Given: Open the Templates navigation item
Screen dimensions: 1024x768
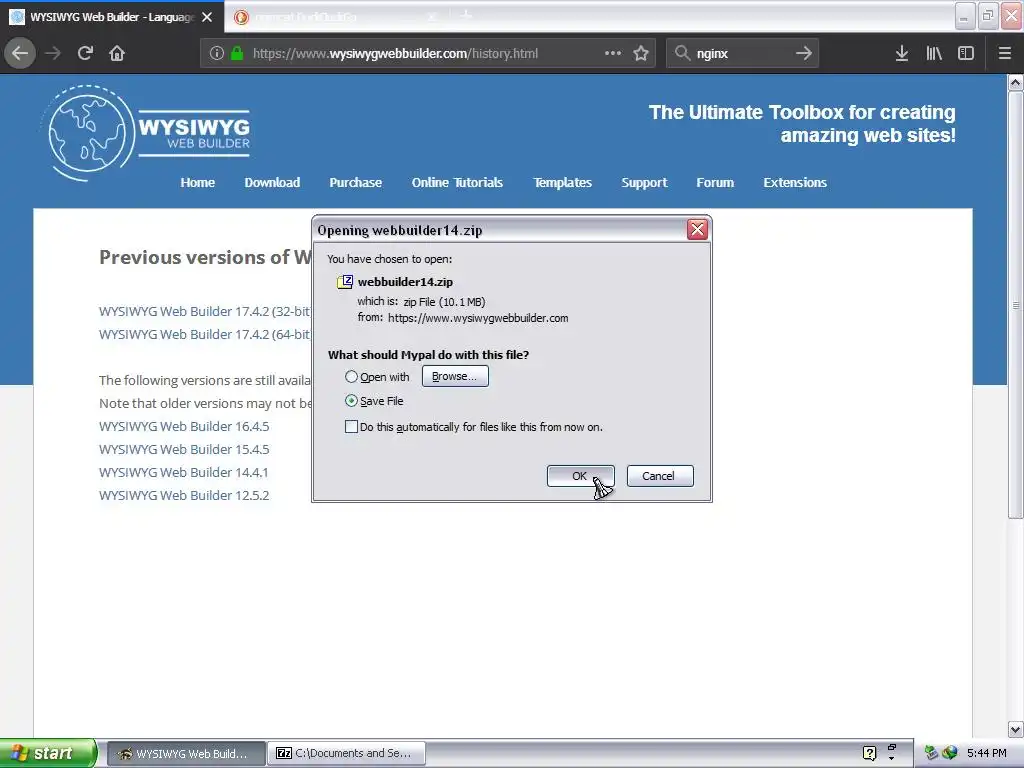Looking at the screenshot, I should click(562, 182).
